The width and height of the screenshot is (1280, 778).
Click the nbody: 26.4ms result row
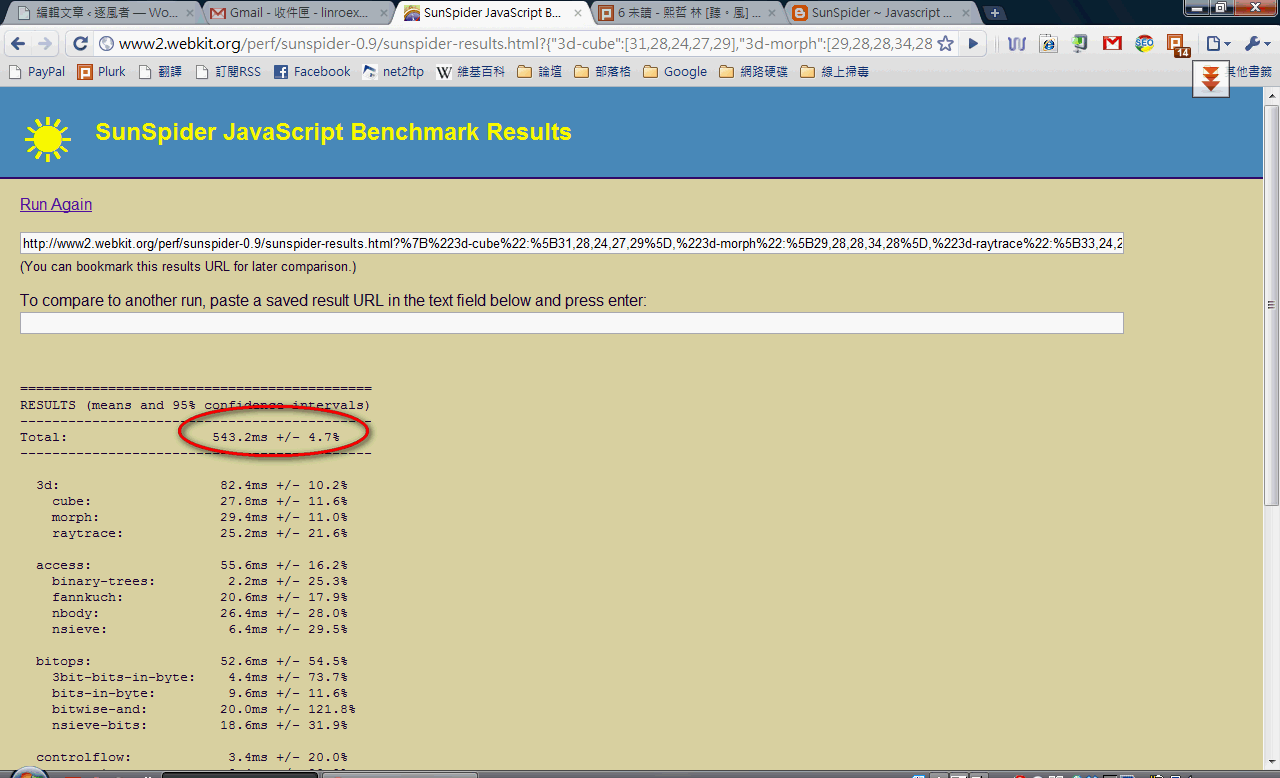200,613
